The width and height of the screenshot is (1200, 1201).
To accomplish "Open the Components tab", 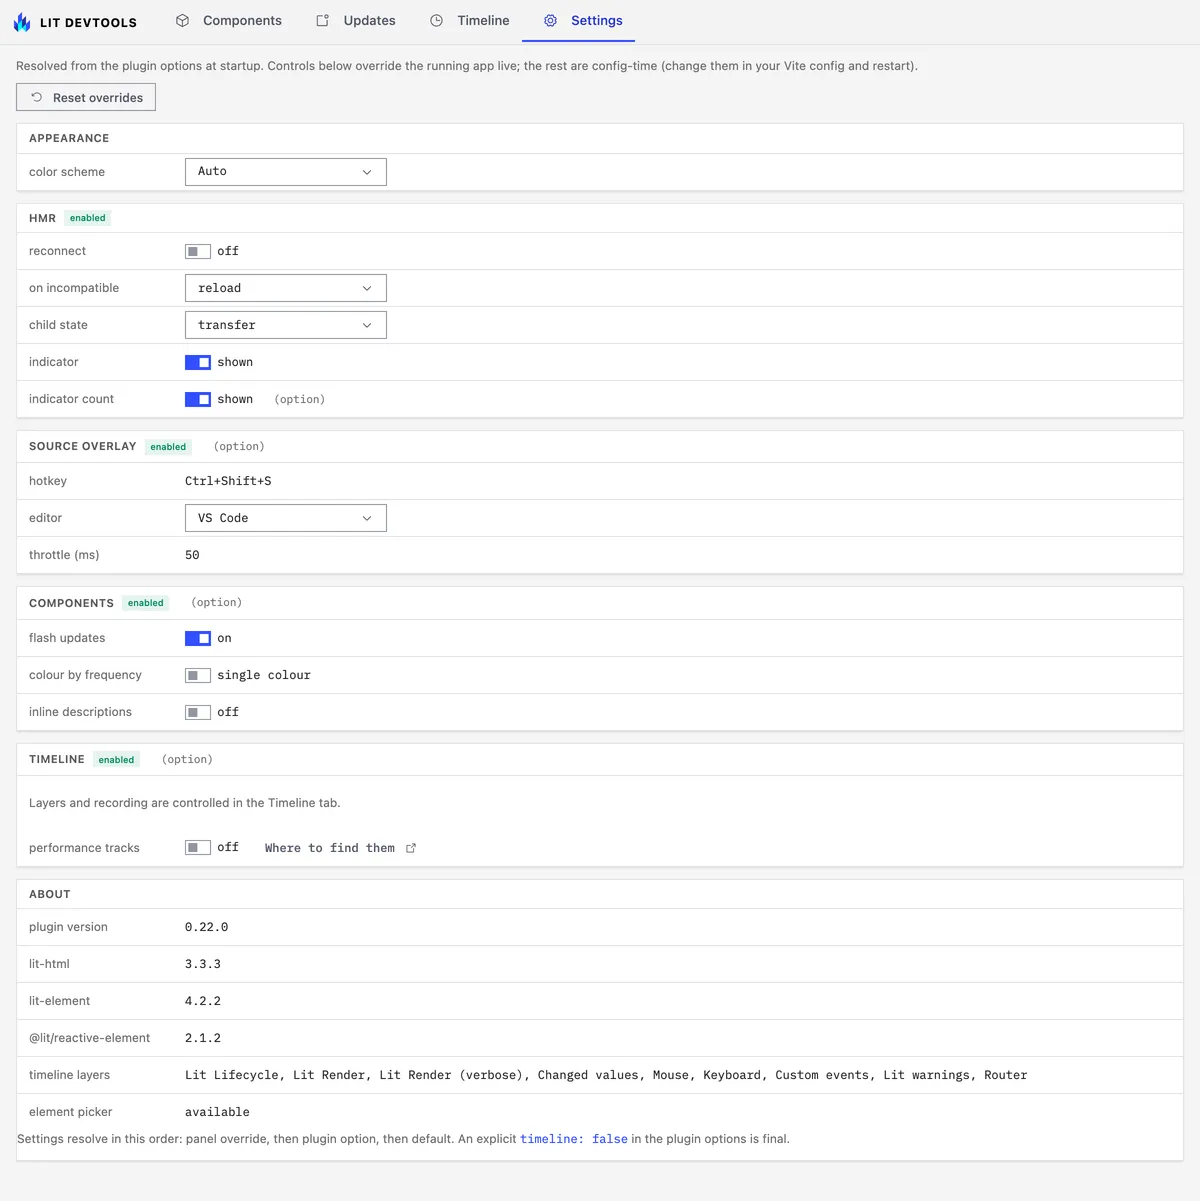I will coord(229,20).
